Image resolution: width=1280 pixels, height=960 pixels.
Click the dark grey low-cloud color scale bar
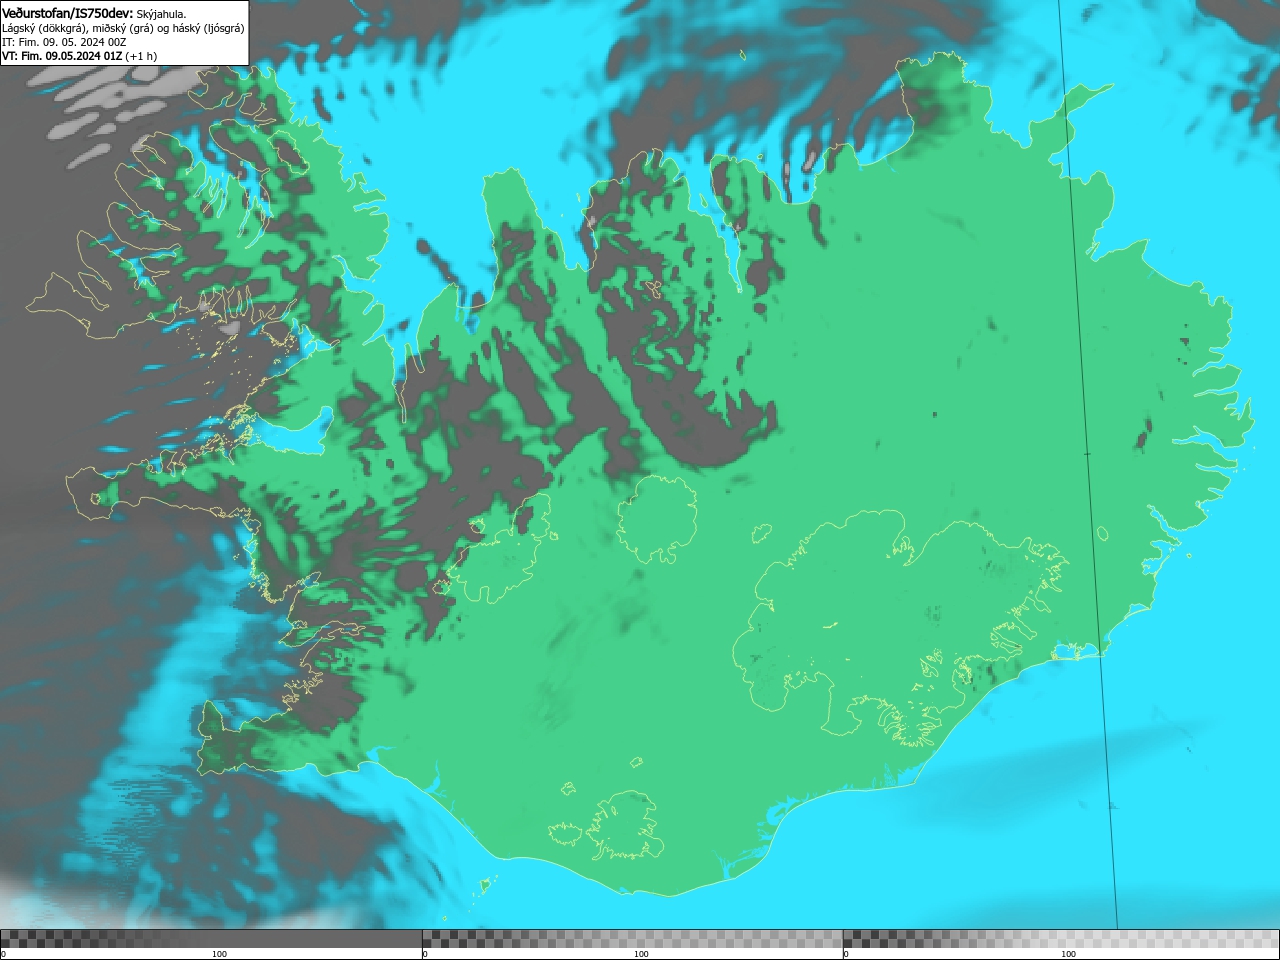211,938
